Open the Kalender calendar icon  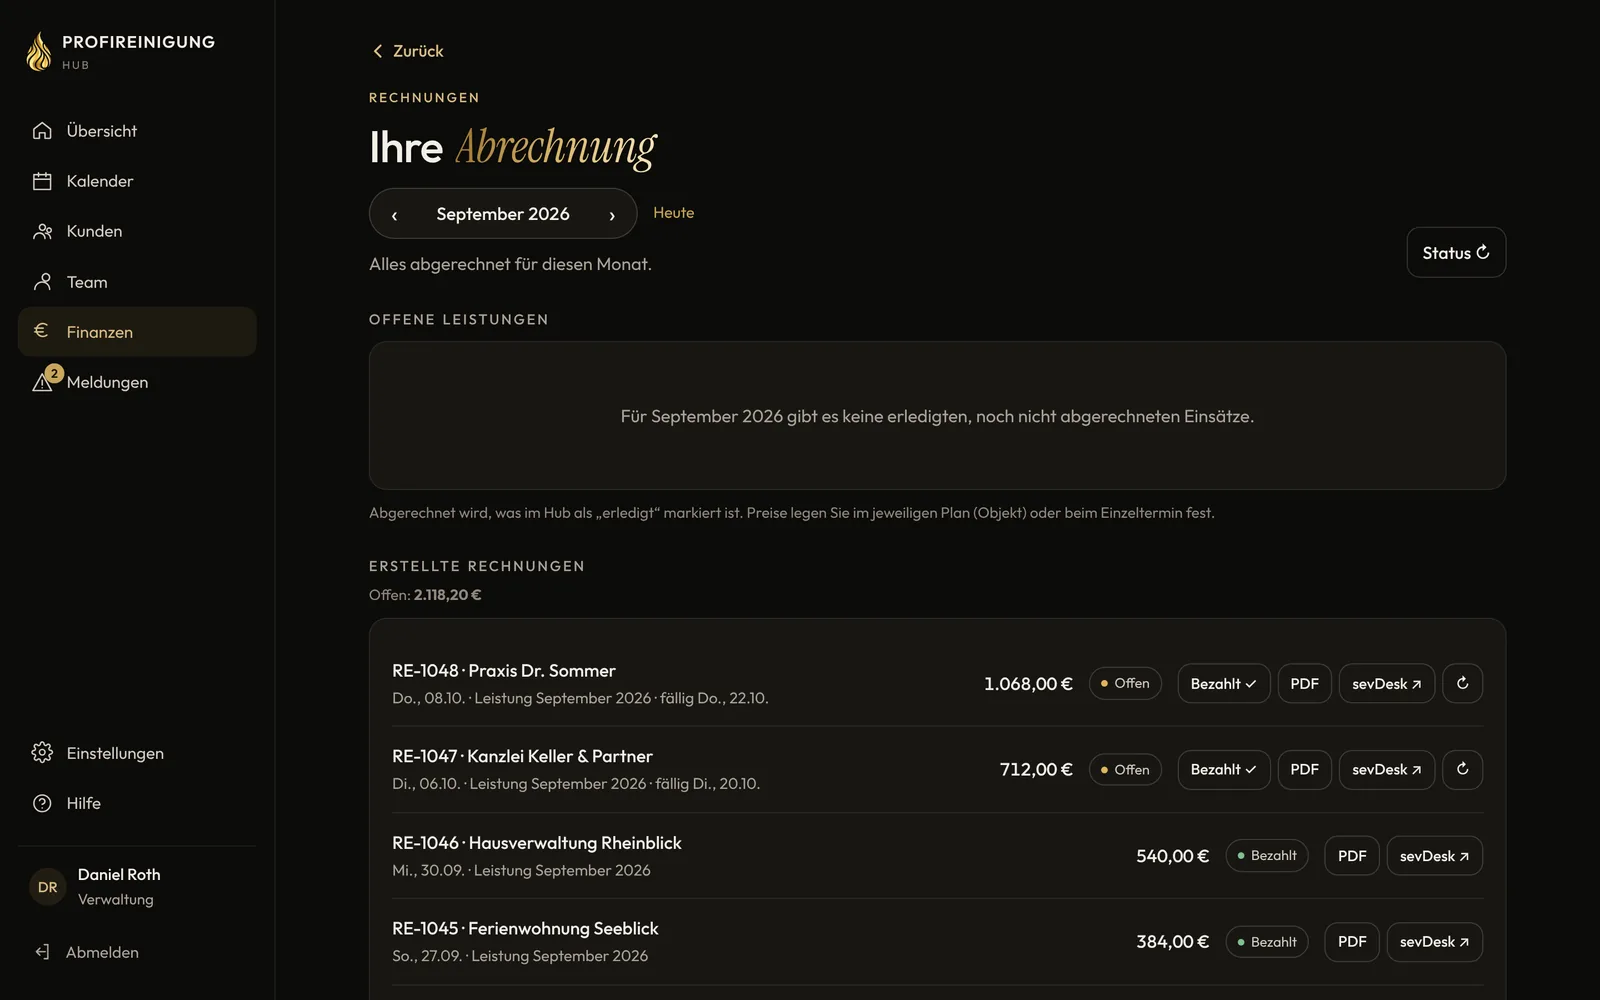pos(42,181)
